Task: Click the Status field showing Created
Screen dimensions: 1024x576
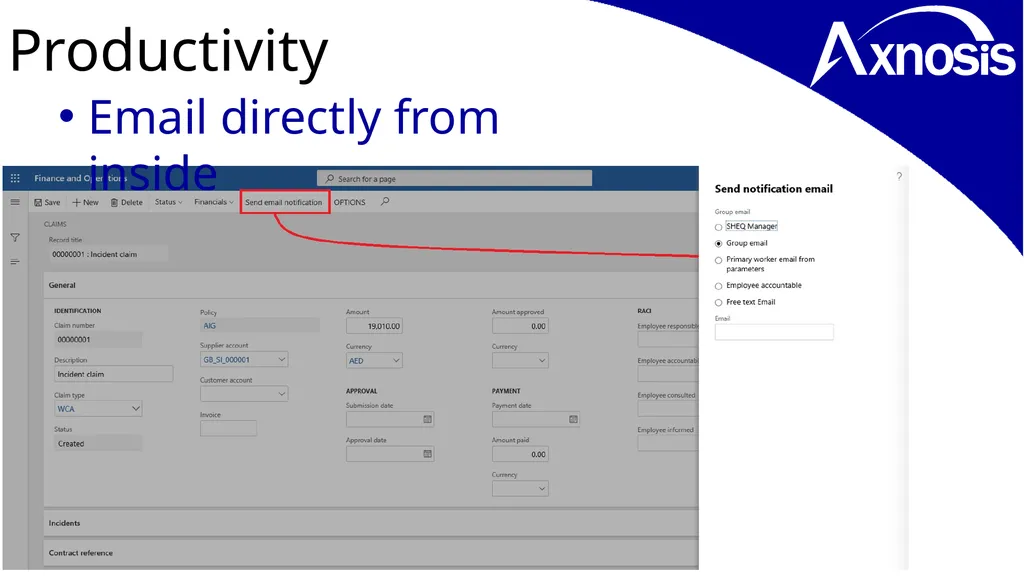Action: 98,443
